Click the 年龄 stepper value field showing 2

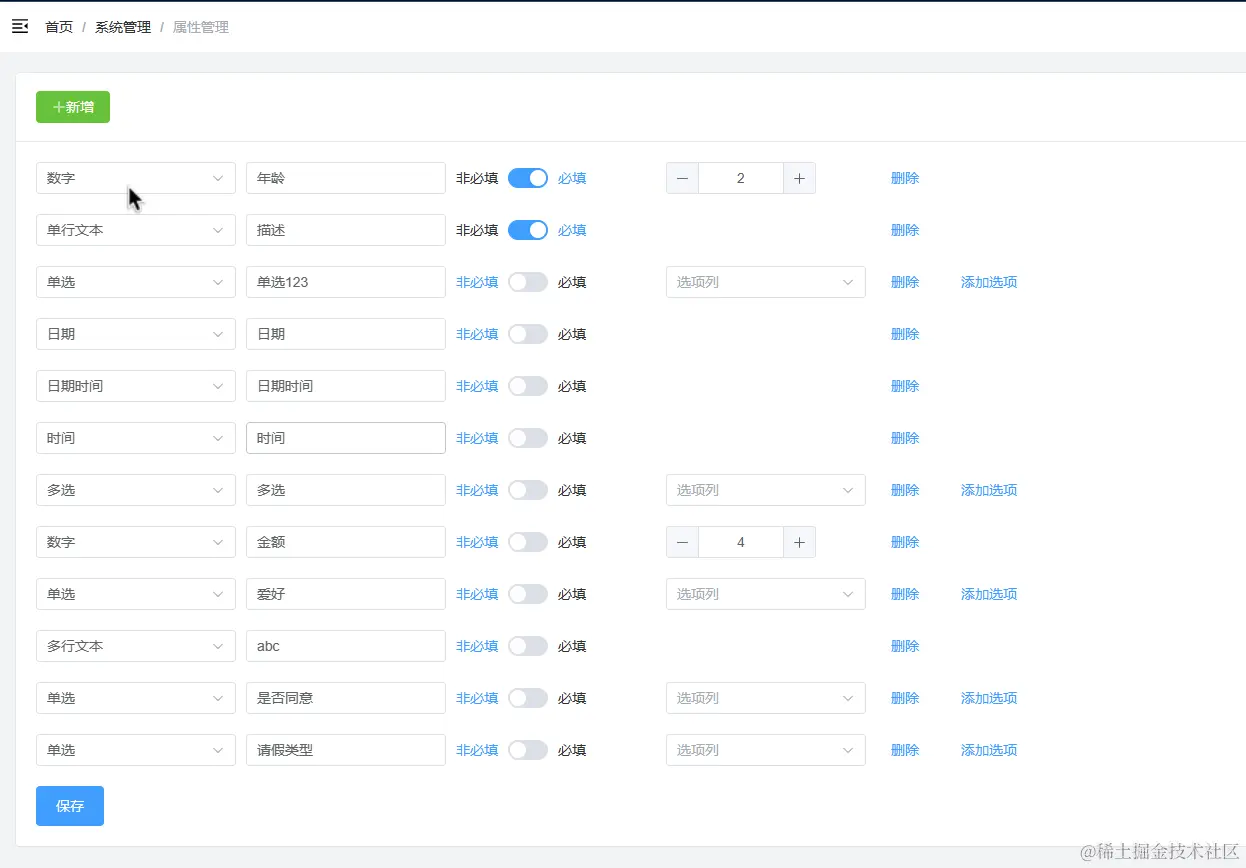tap(741, 178)
